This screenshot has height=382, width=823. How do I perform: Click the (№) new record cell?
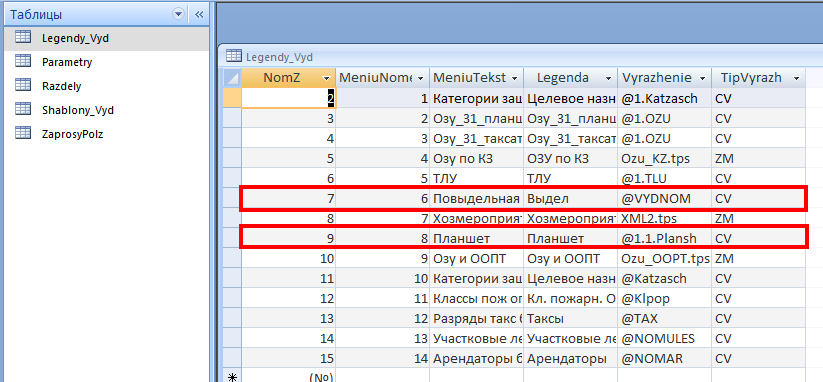[289, 376]
